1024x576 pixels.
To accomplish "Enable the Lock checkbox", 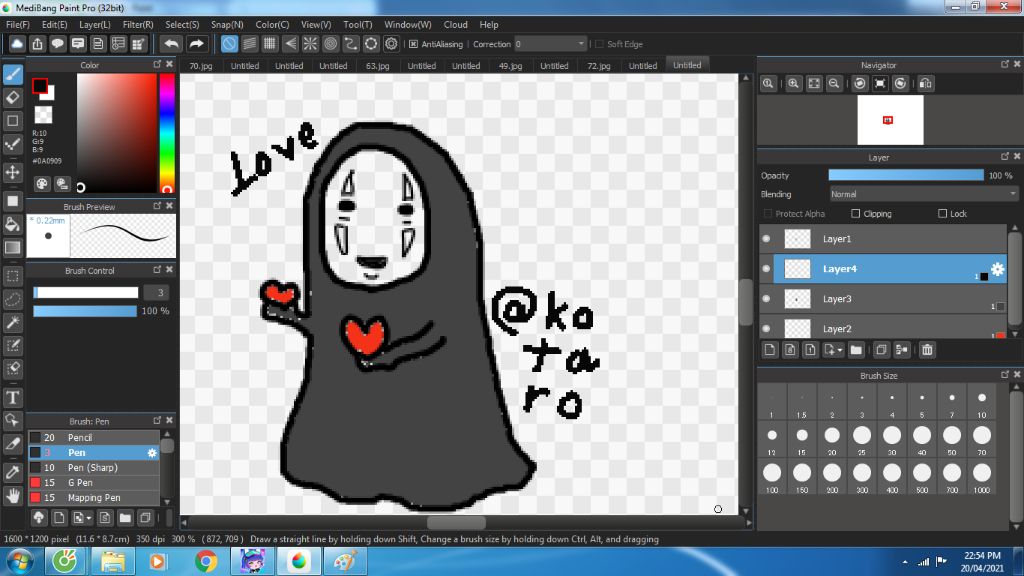I will [942, 214].
